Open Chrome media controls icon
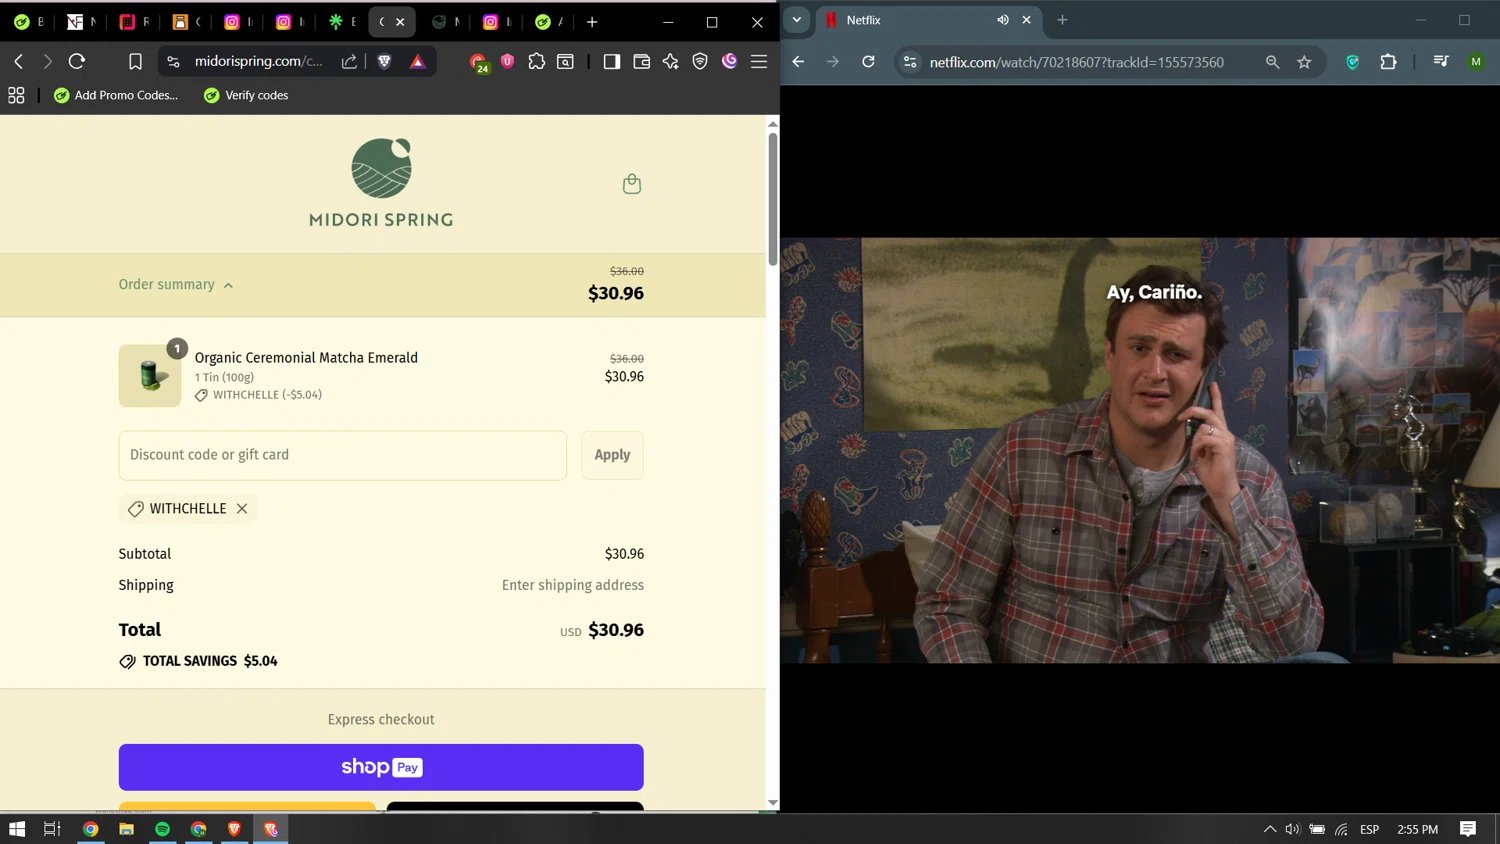1500x844 pixels. point(1441,62)
